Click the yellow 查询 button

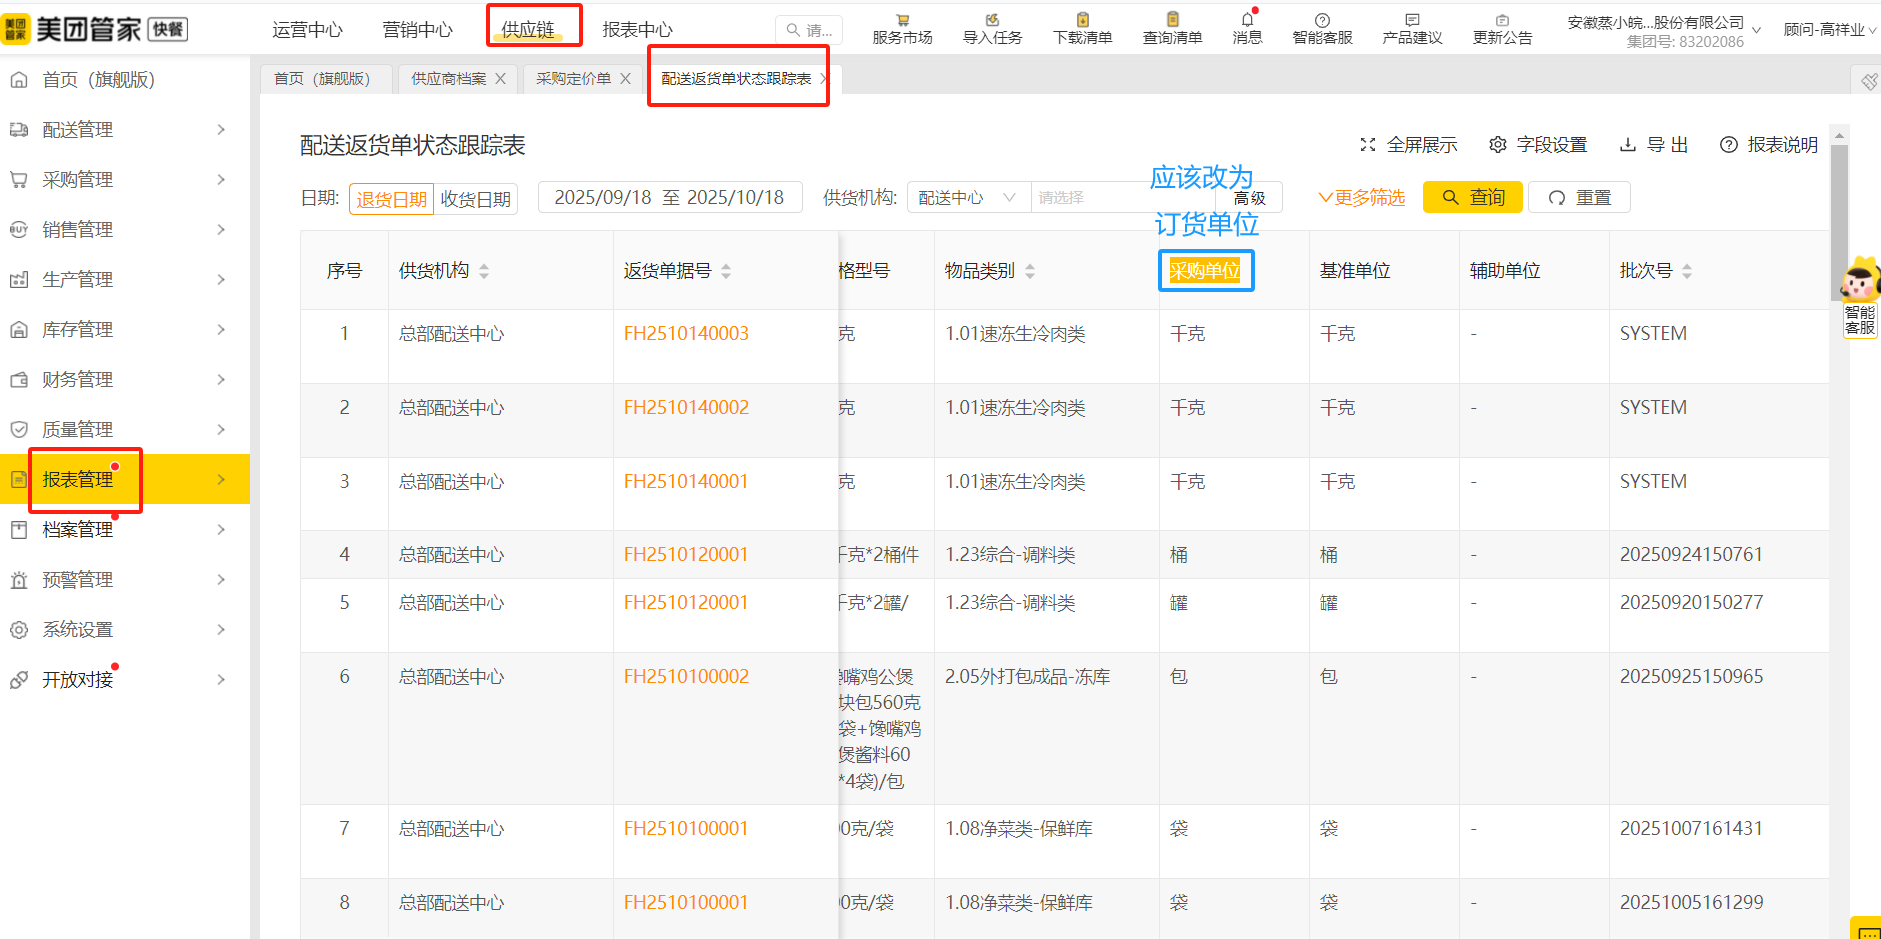1472,198
